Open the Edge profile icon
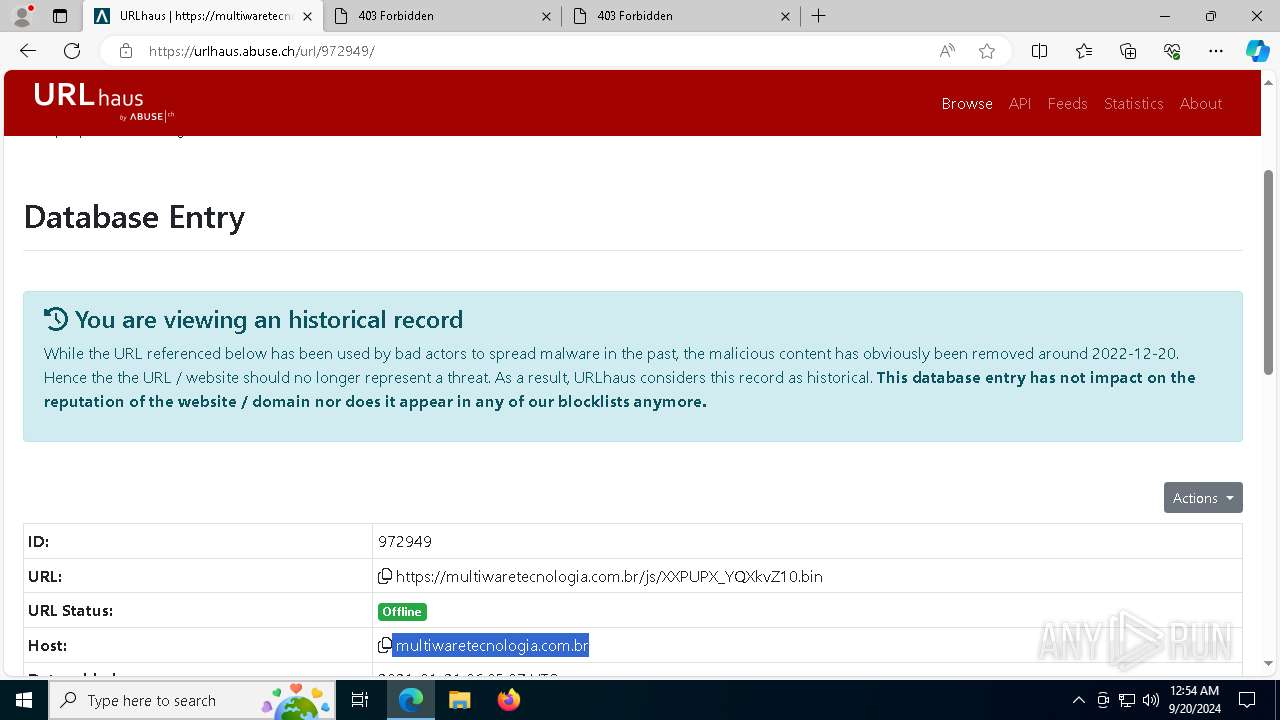1280x720 pixels. 22,16
